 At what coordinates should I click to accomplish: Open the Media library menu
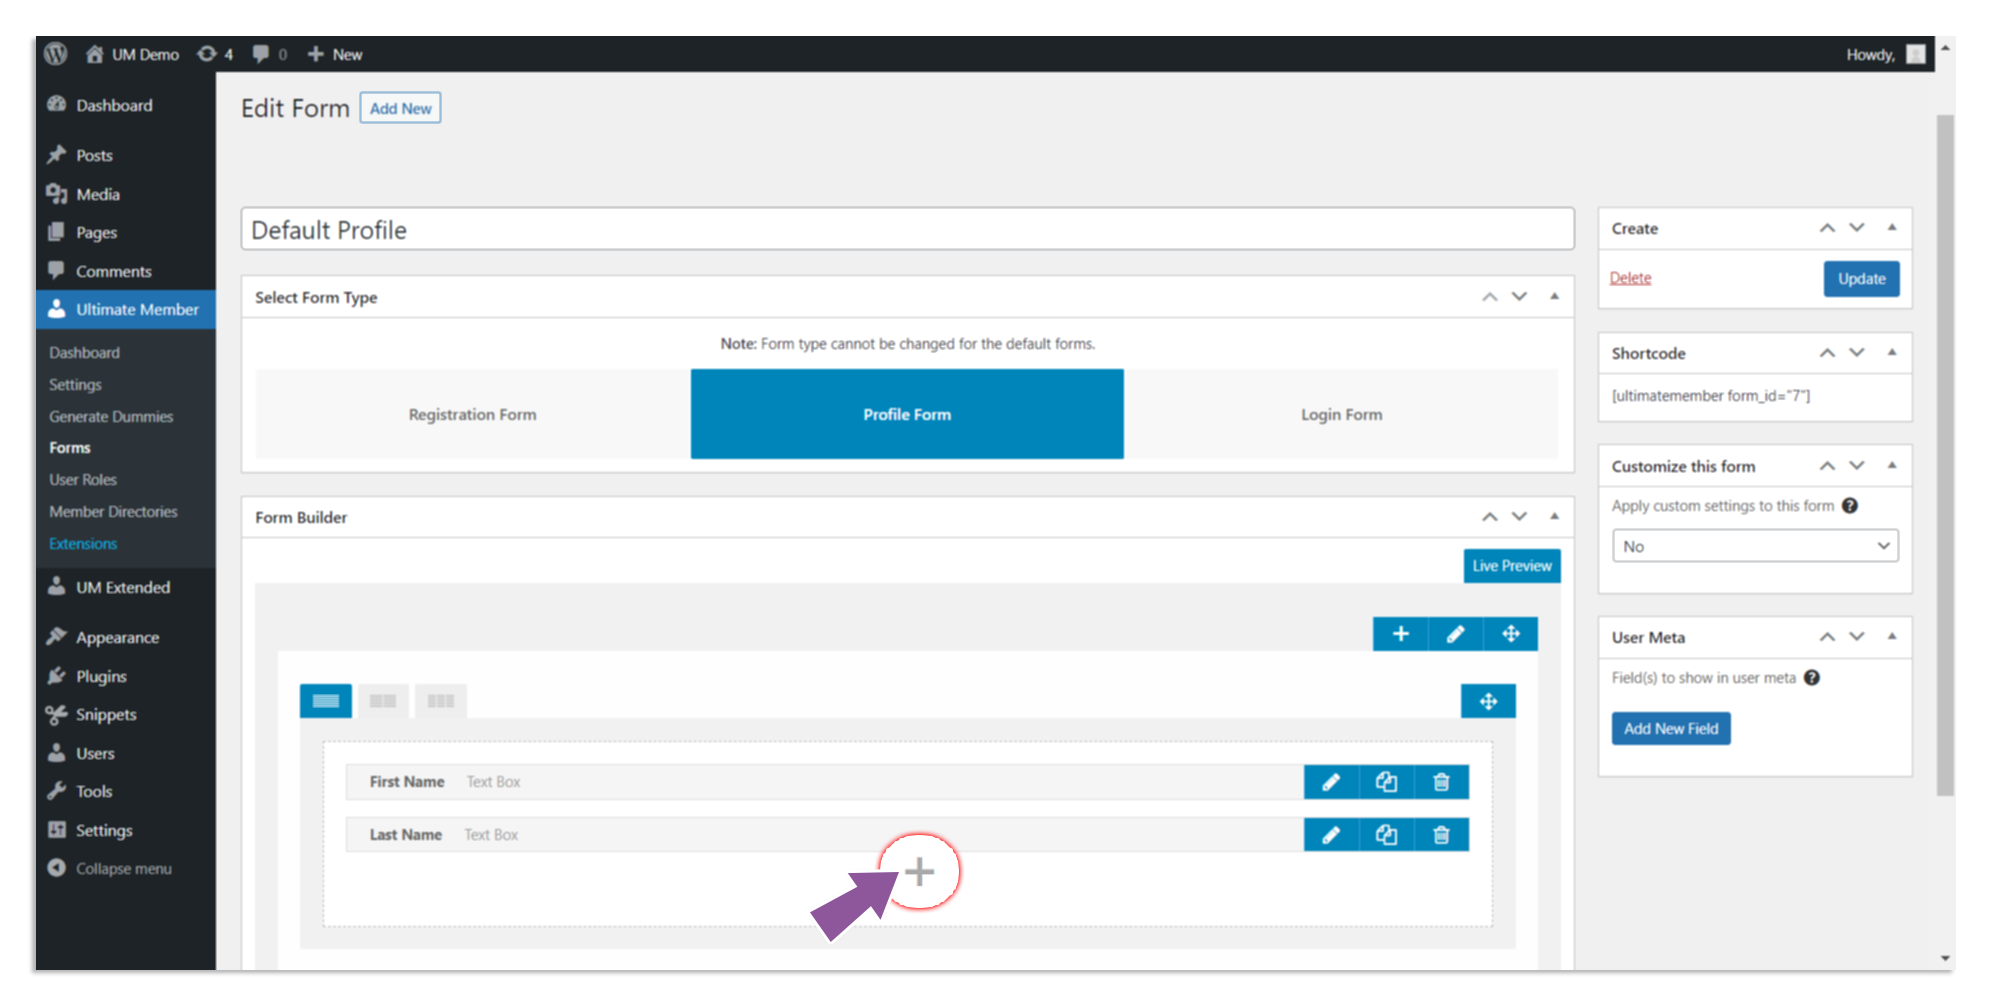click(x=98, y=194)
